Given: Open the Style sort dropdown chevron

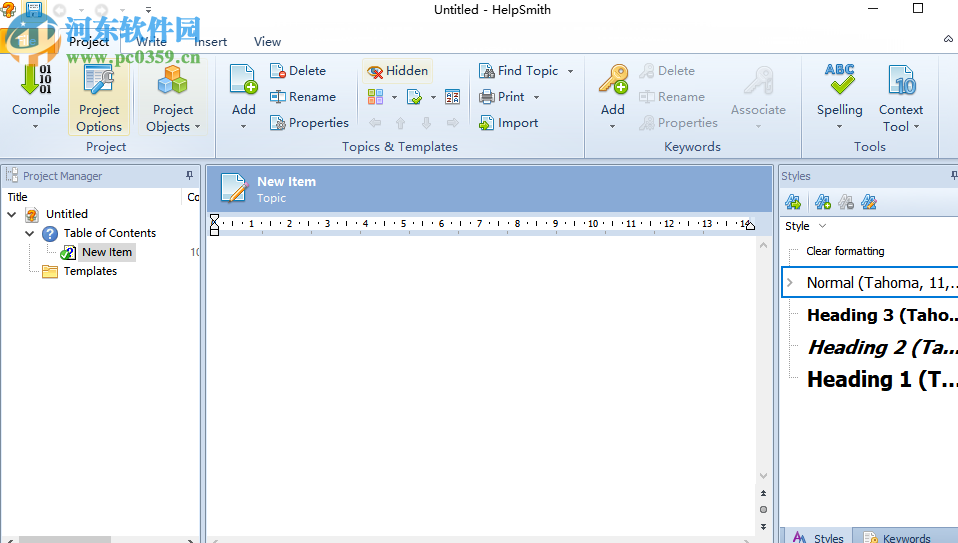Looking at the screenshot, I should pos(822,226).
